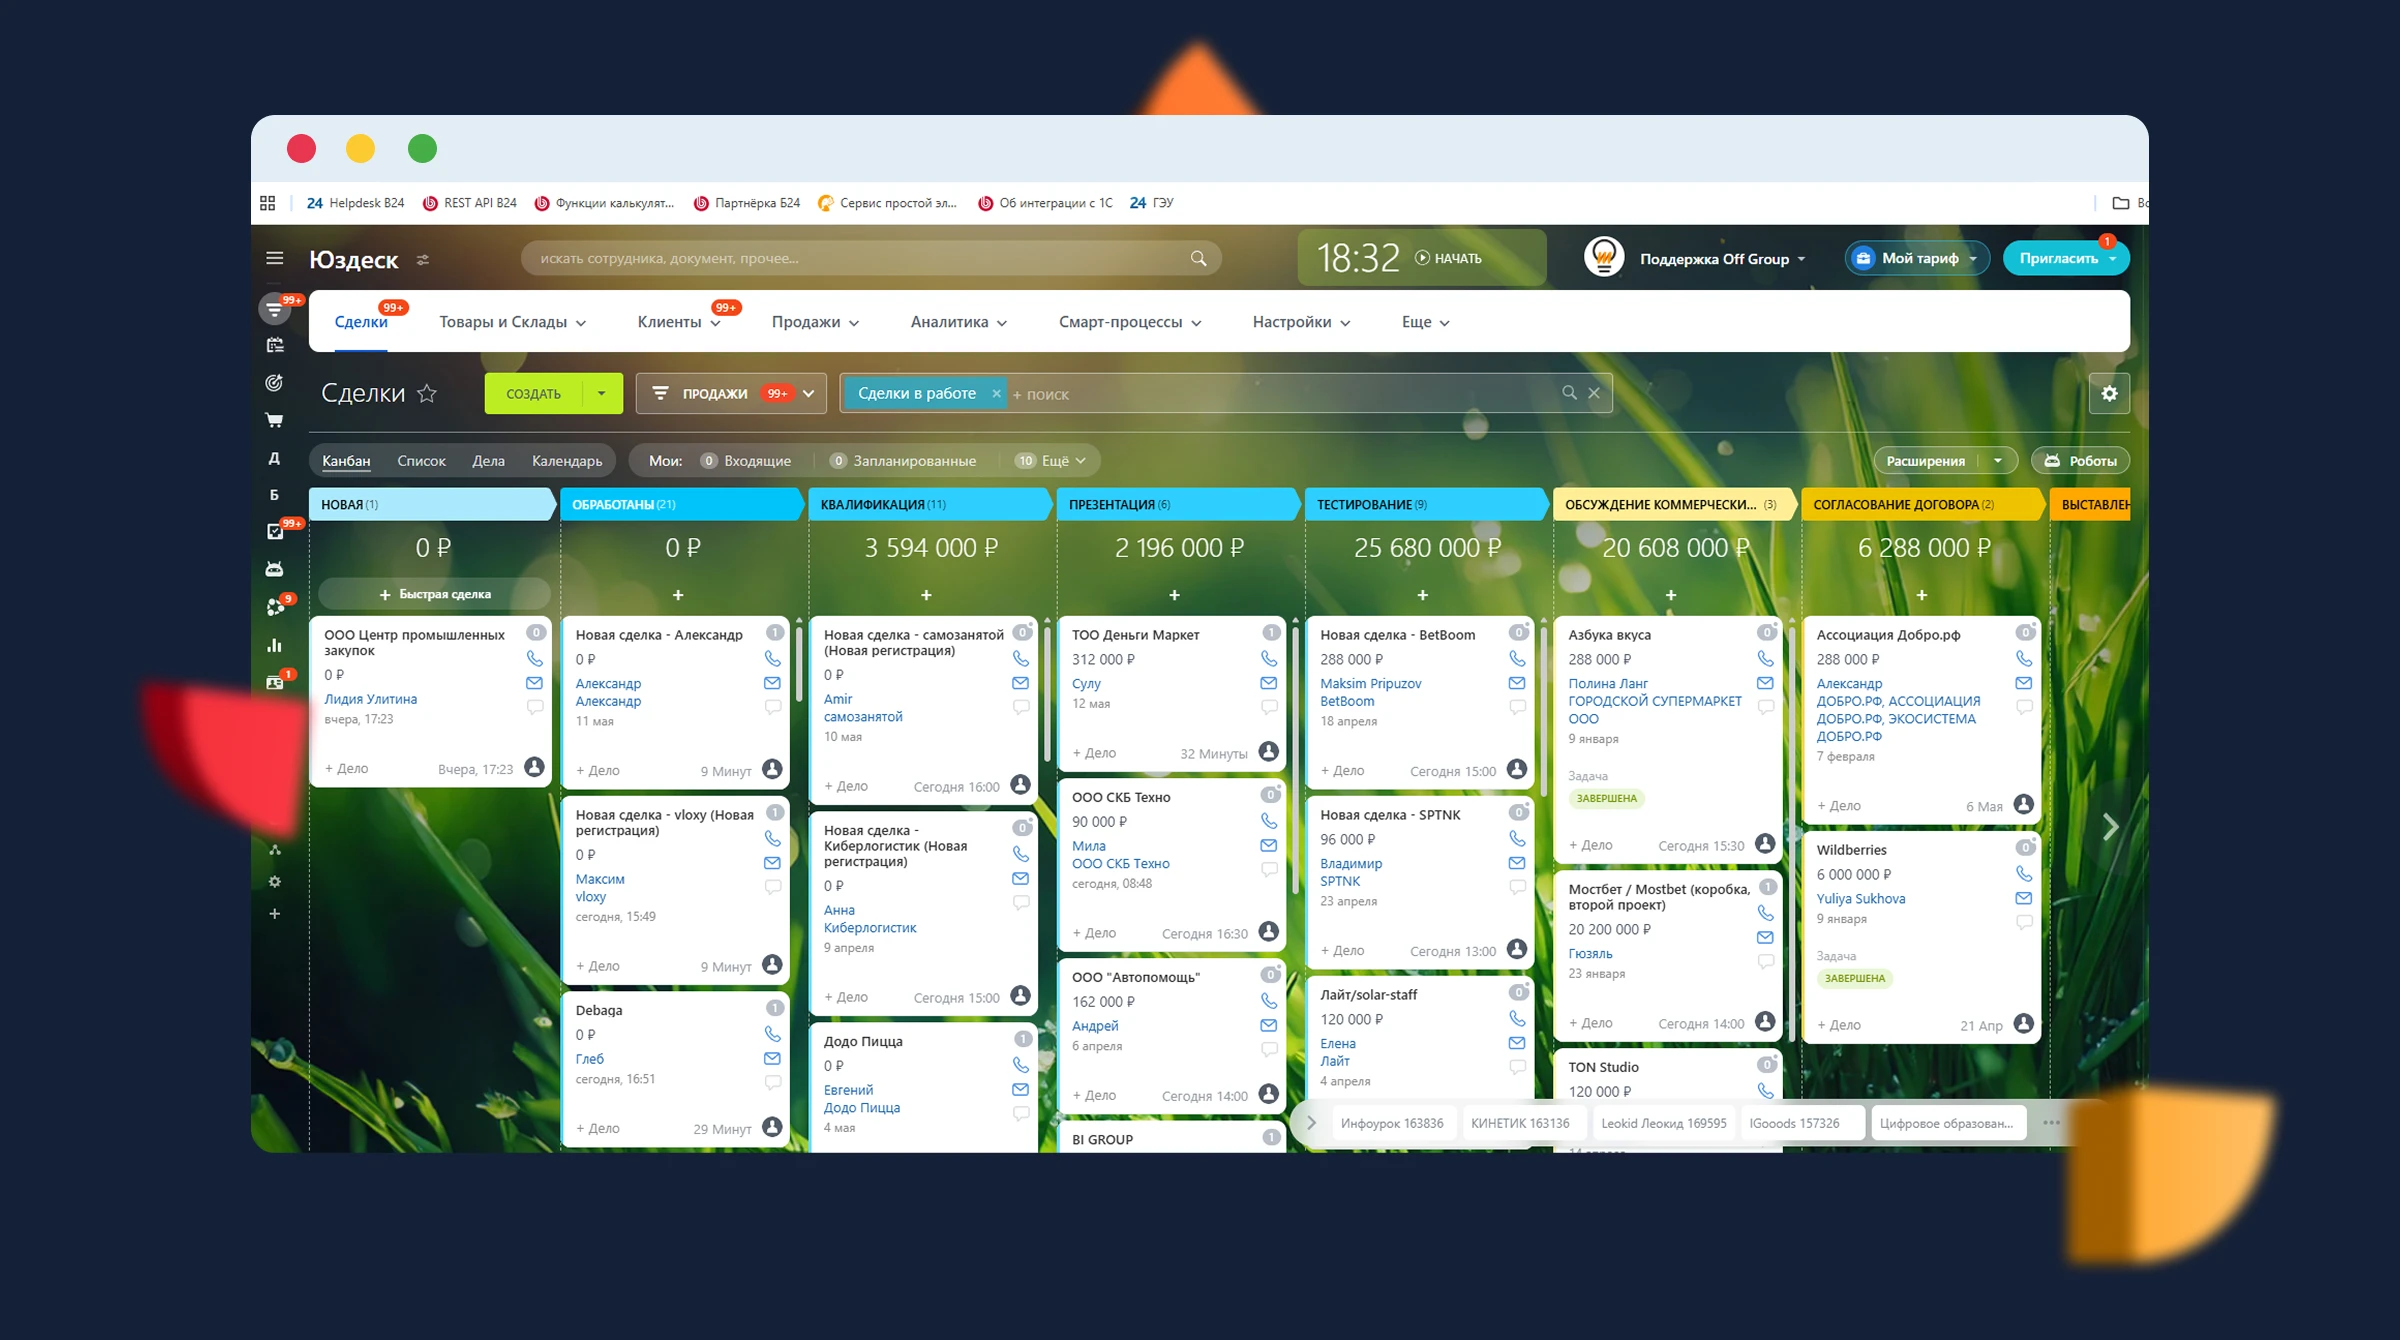Toggle the Входящие counter filter
The height and width of the screenshot is (1340, 2400).
[x=746, y=461]
